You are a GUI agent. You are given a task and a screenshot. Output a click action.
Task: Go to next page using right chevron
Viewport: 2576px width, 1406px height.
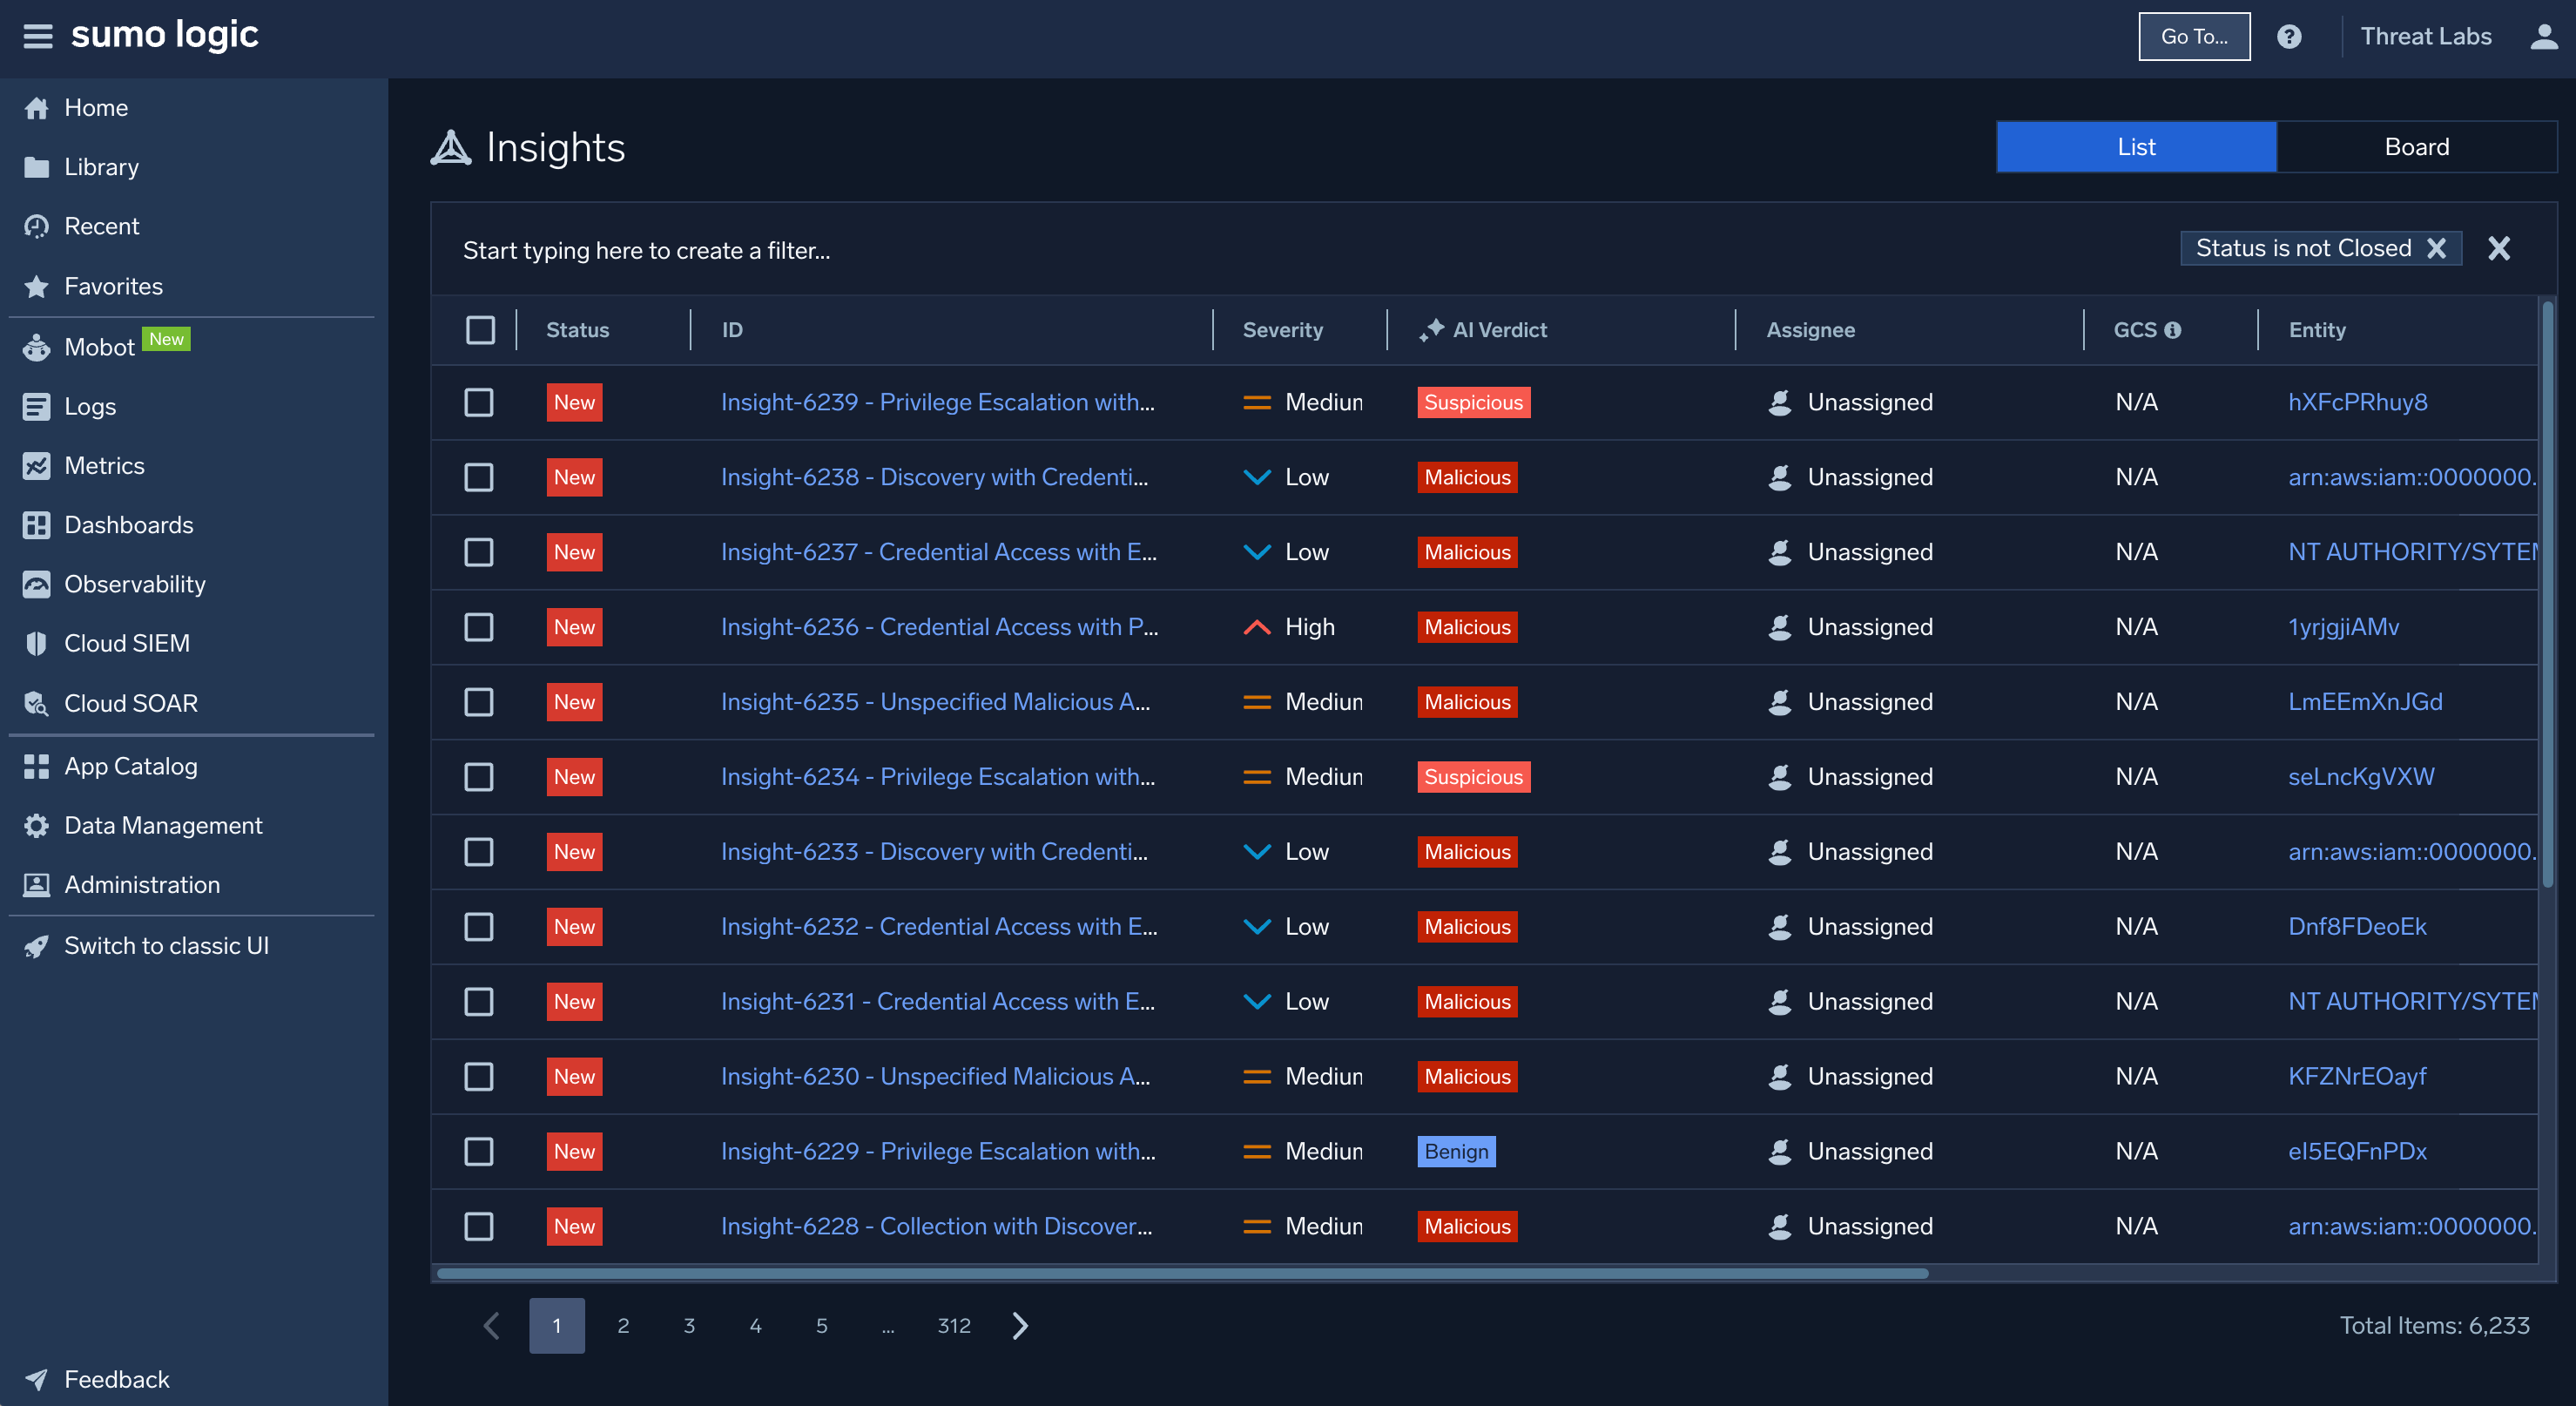pyautogui.click(x=1019, y=1325)
